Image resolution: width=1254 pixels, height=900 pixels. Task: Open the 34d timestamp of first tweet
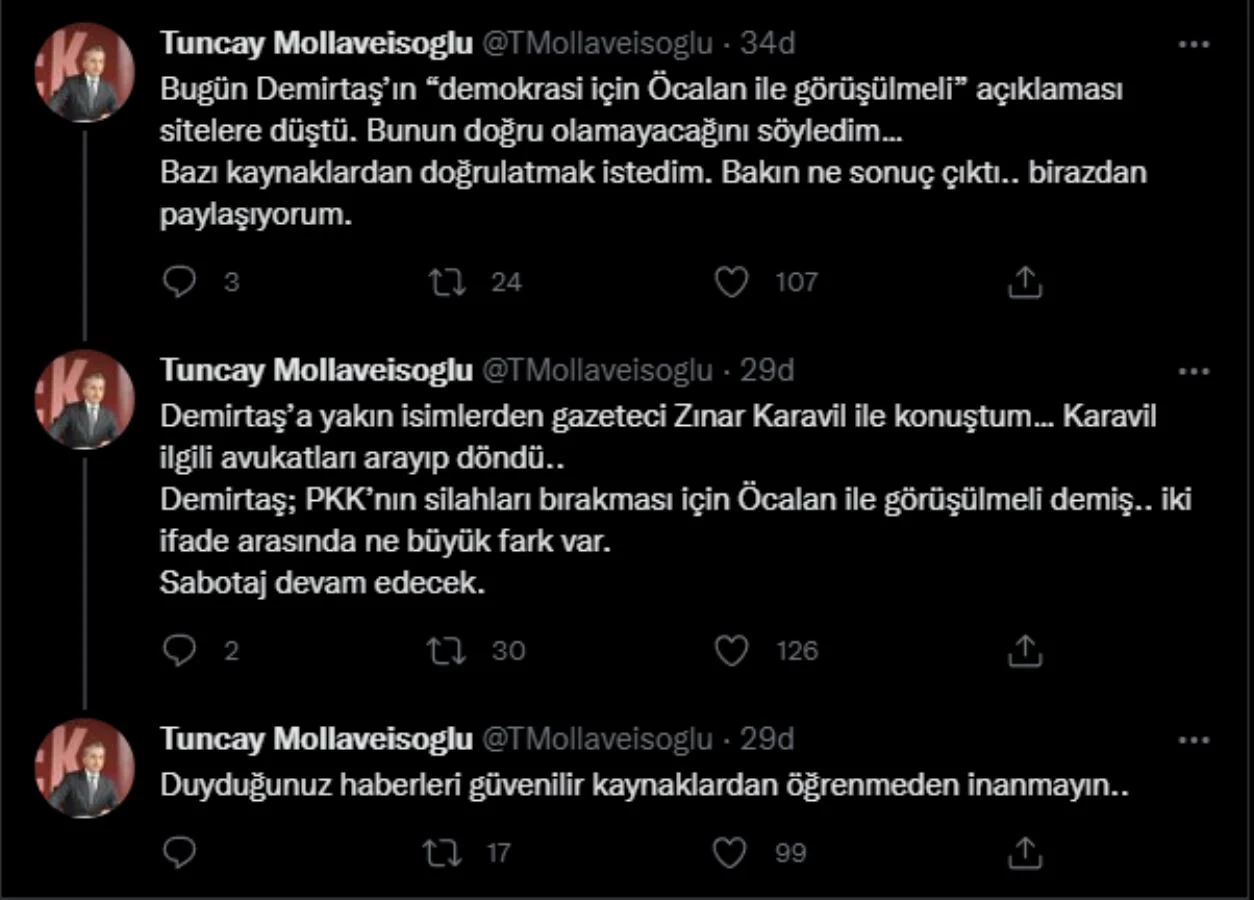click(767, 43)
